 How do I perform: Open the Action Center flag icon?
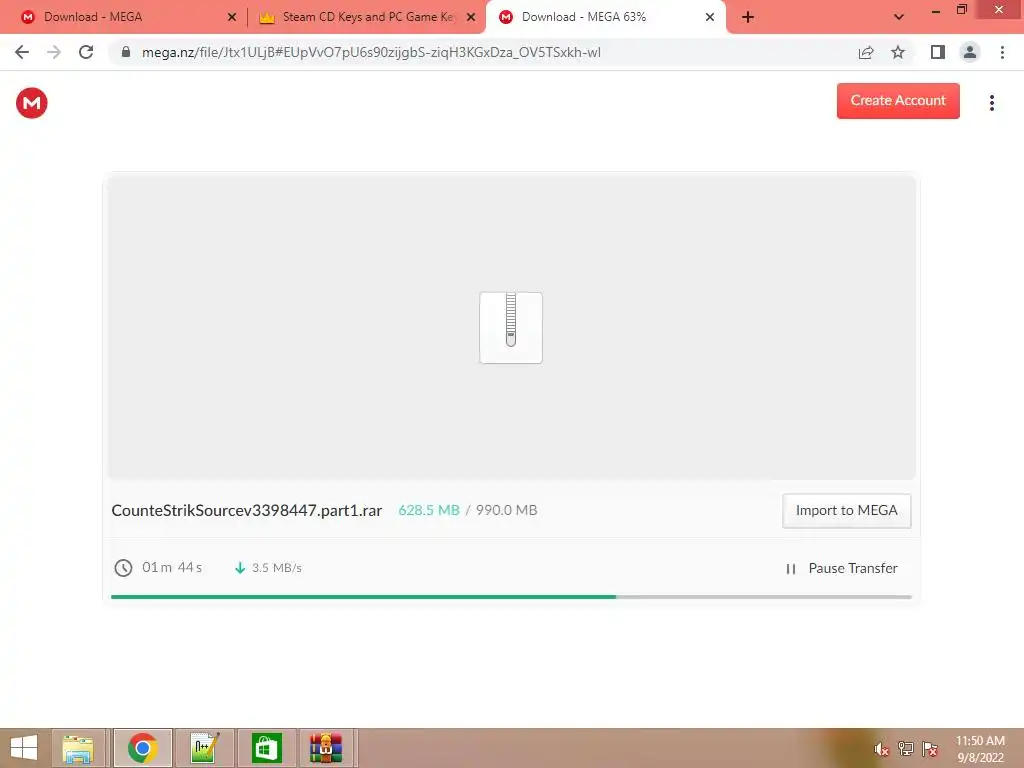[930, 749]
